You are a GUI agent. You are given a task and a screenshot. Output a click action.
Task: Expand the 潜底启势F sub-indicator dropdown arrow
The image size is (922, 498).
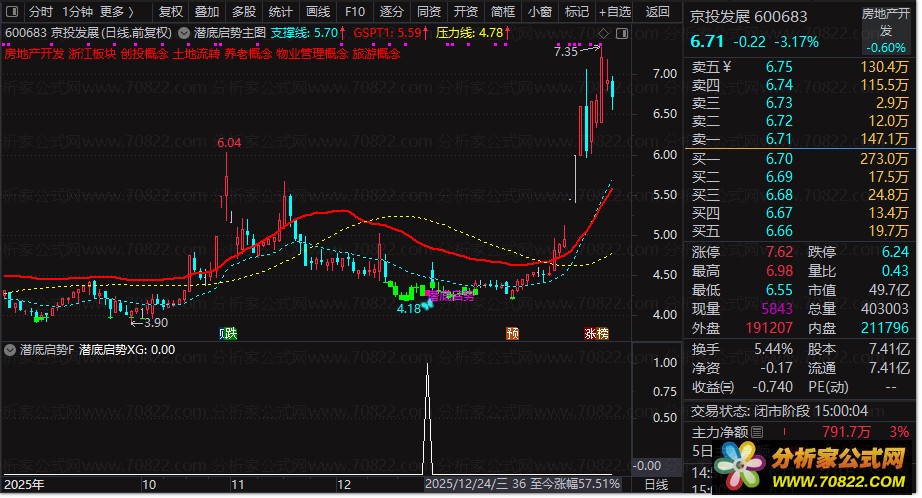click(x=10, y=350)
